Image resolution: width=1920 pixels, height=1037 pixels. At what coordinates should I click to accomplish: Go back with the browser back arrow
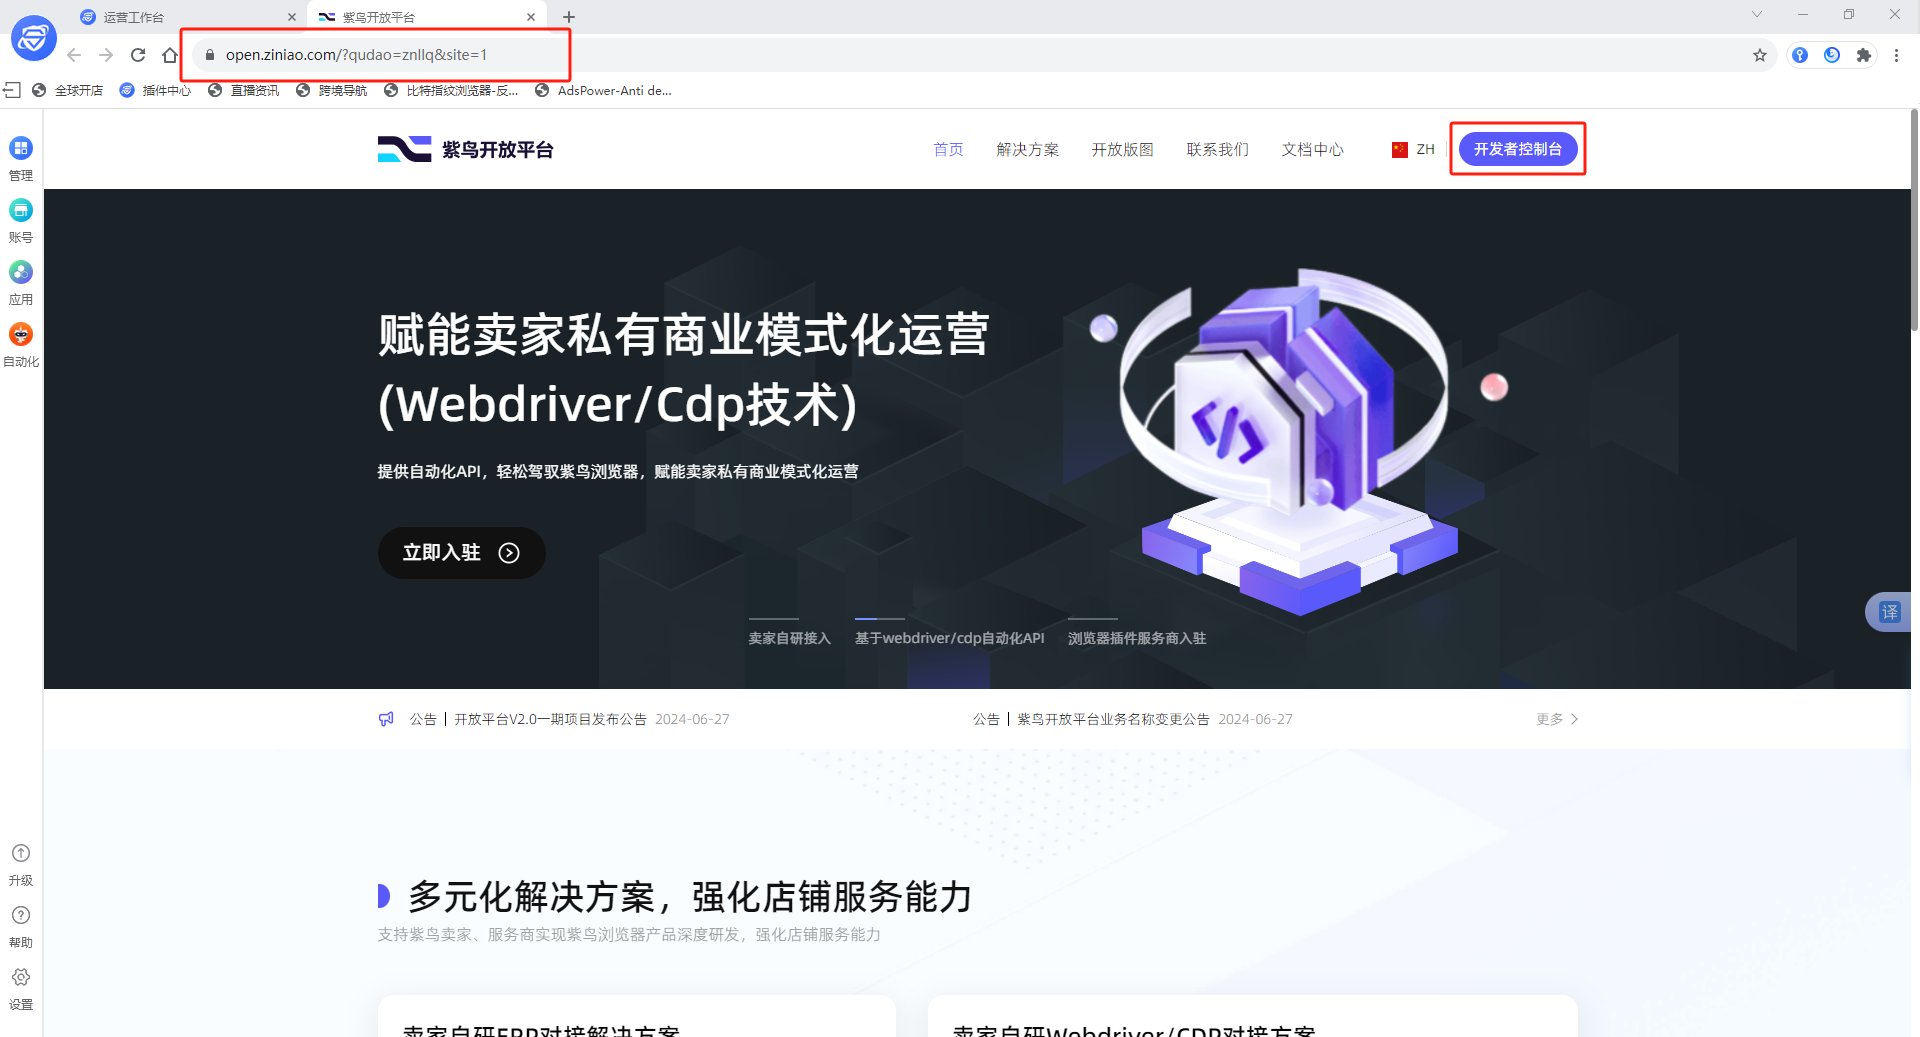pos(74,55)
